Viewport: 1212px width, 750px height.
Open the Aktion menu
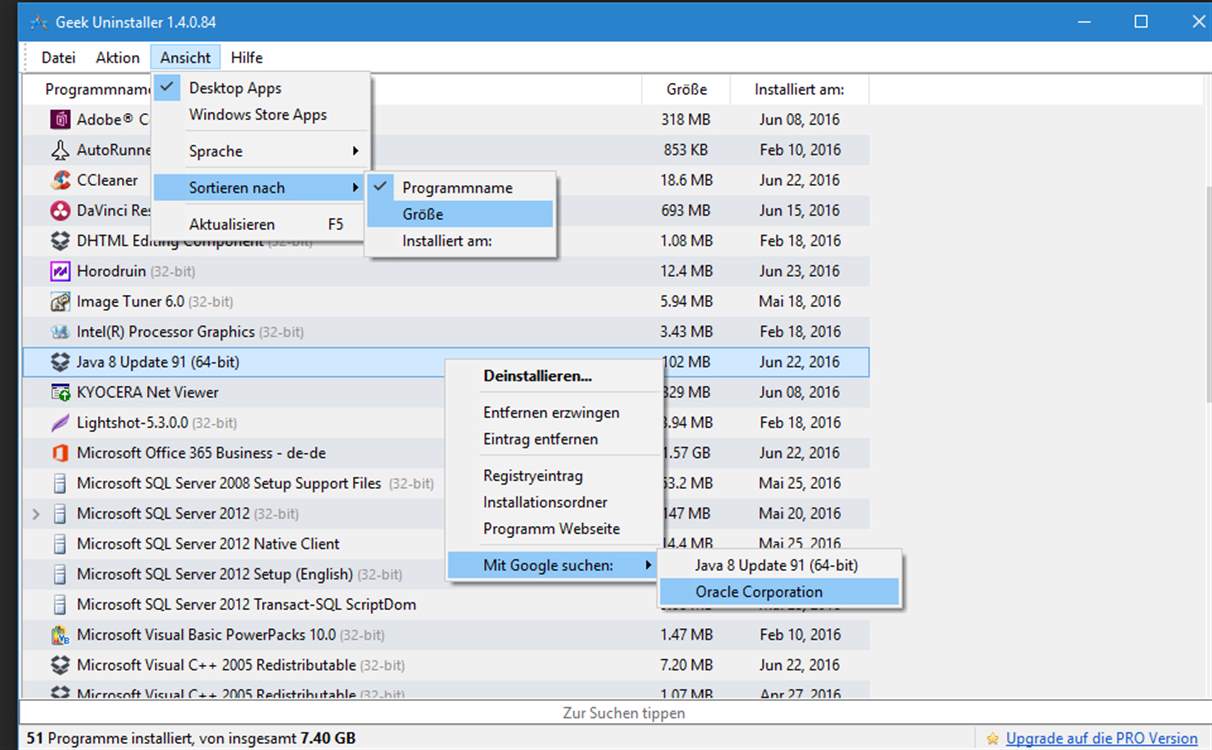118,57
